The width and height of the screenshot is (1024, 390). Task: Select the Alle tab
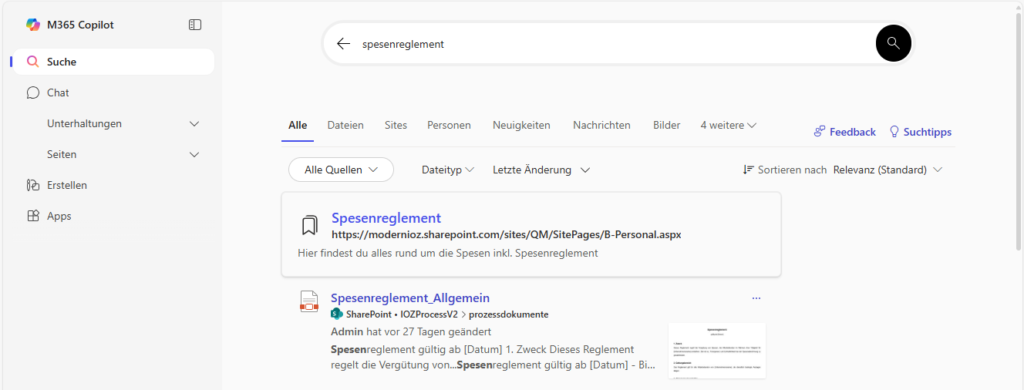pyautogui.click(x=297, y=125)
